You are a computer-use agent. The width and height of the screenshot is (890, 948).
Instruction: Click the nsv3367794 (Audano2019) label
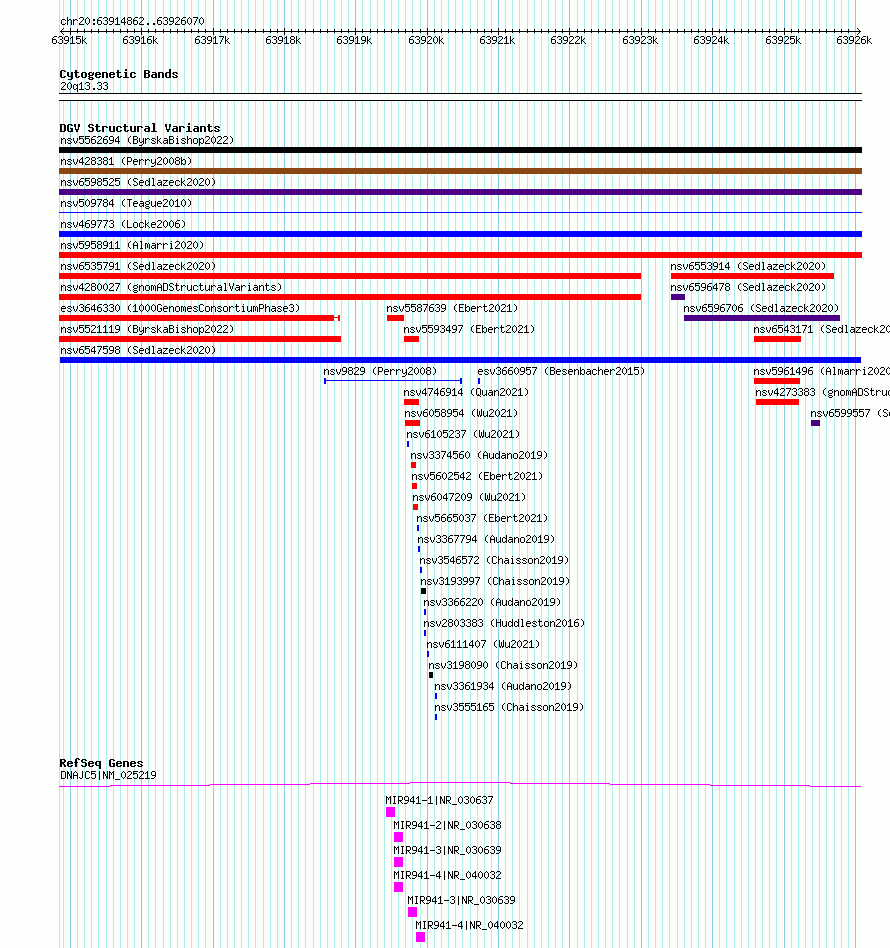tap(486, 539)
